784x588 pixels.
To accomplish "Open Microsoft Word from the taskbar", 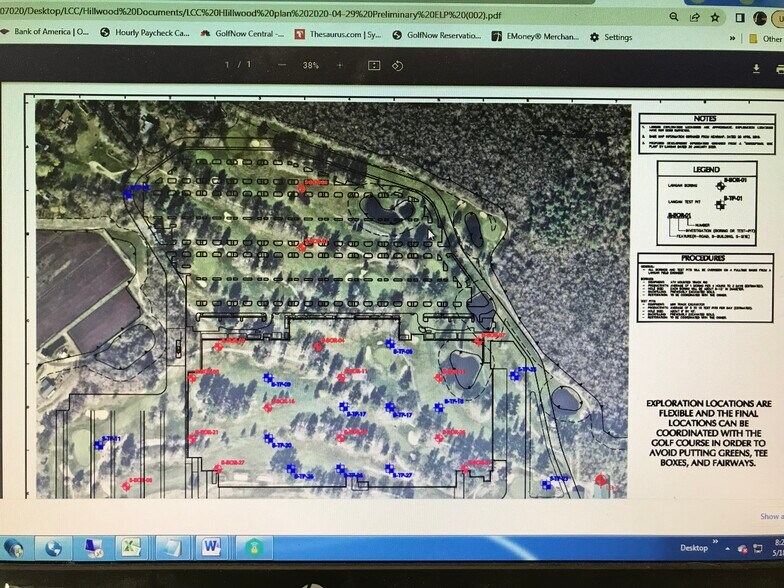I will (211, 547).
